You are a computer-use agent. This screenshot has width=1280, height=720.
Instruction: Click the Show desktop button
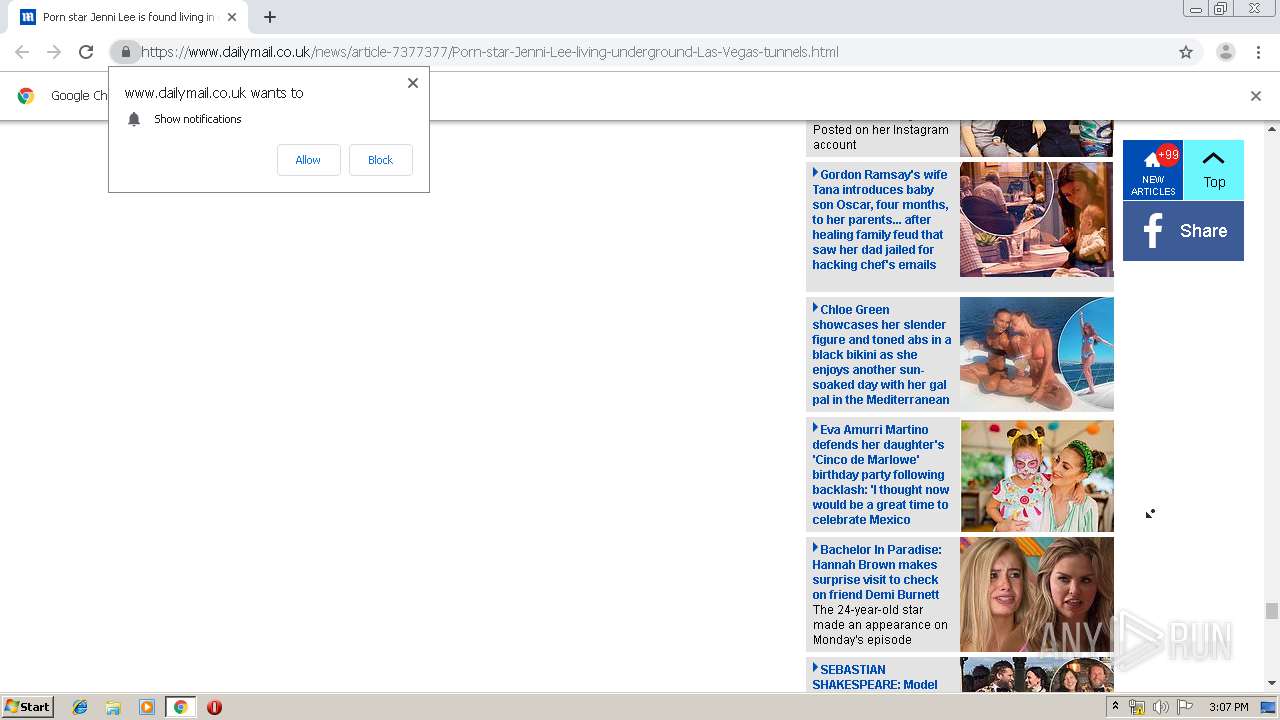1269,707
